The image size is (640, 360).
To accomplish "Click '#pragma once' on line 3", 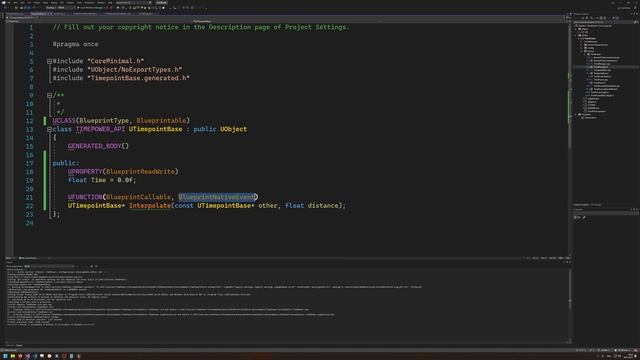I will (76, 44).
